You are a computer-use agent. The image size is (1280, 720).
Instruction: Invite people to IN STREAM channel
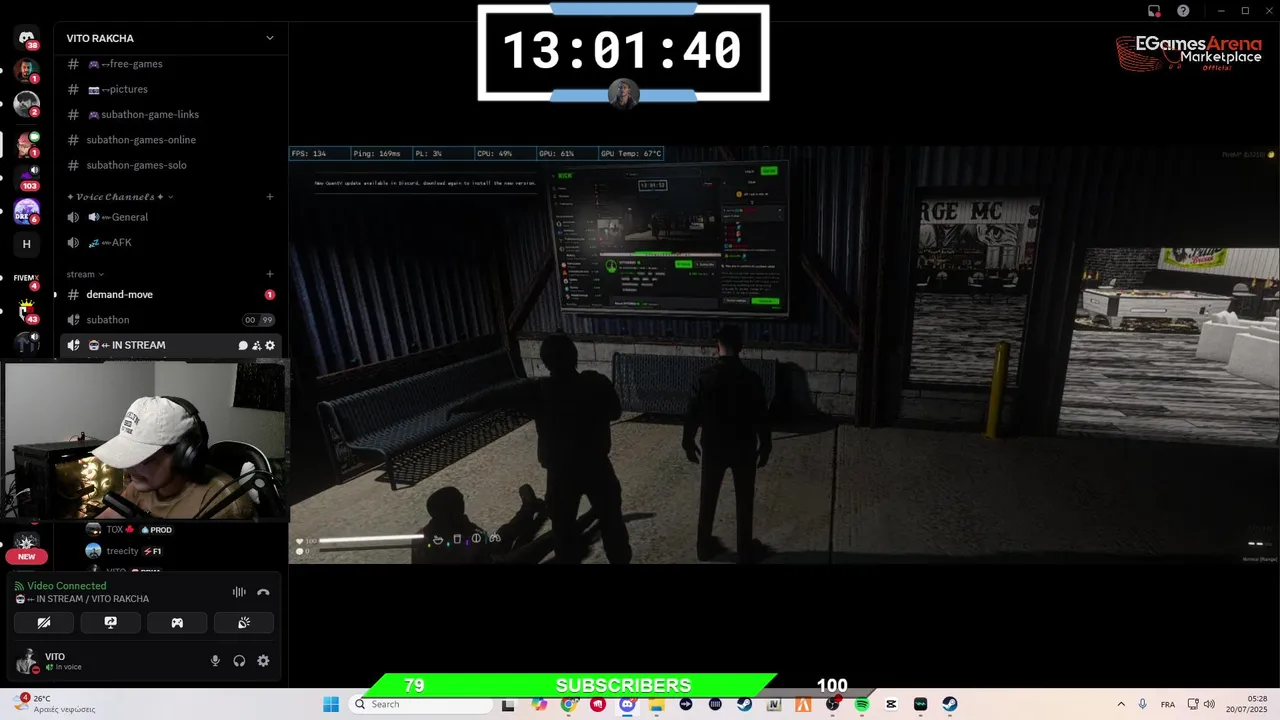(x=256, y=345)
